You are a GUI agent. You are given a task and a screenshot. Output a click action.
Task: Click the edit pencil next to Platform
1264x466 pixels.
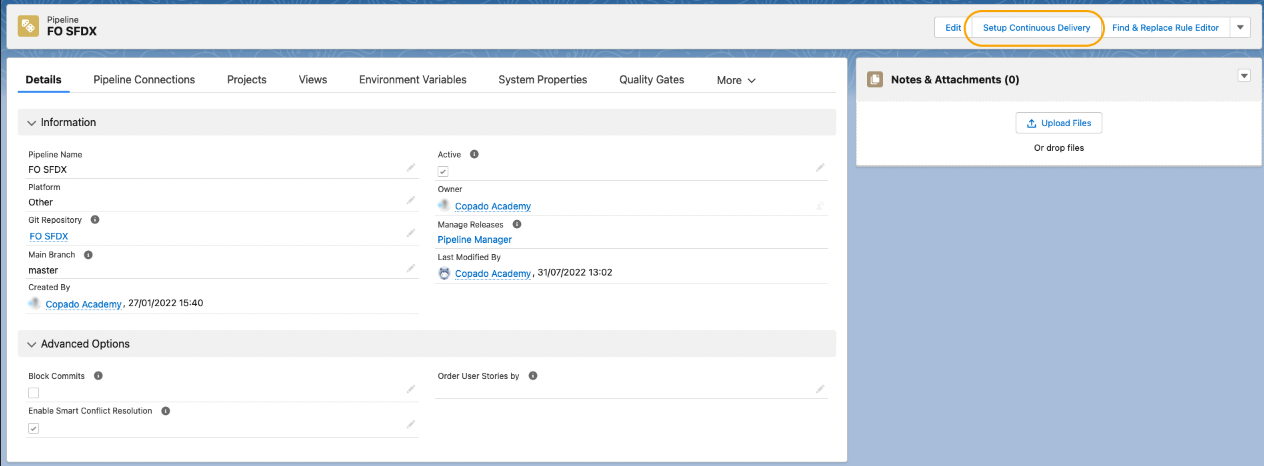(x=410, y=200)
